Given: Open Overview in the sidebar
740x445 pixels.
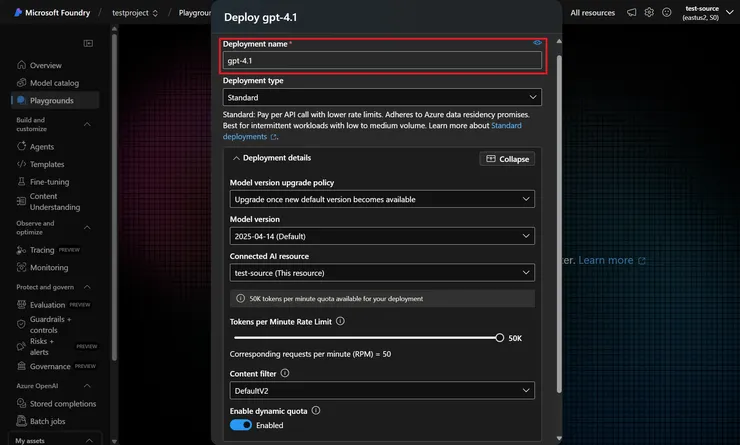Looking at the screenshot, I should 45,65.
